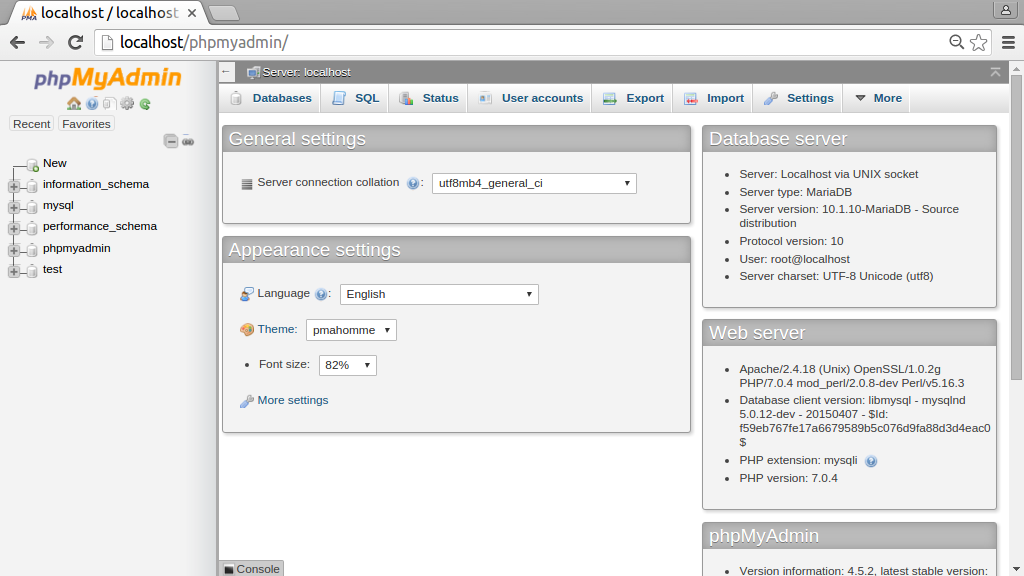The height and width of the screenshot is (576, 1024).
Task: Click the new tab button in Chrome
Action: tap(223, 12)
